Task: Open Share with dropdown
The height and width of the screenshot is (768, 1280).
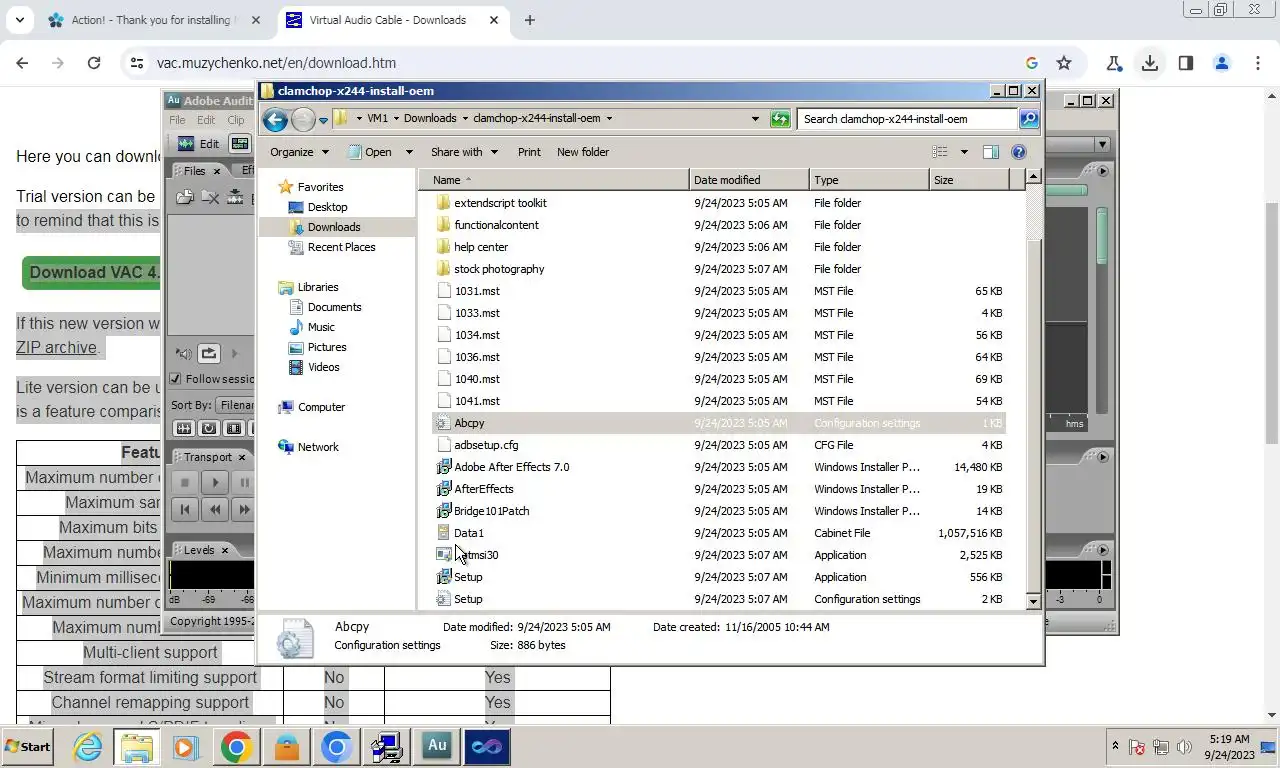Action: pos(464,152)
